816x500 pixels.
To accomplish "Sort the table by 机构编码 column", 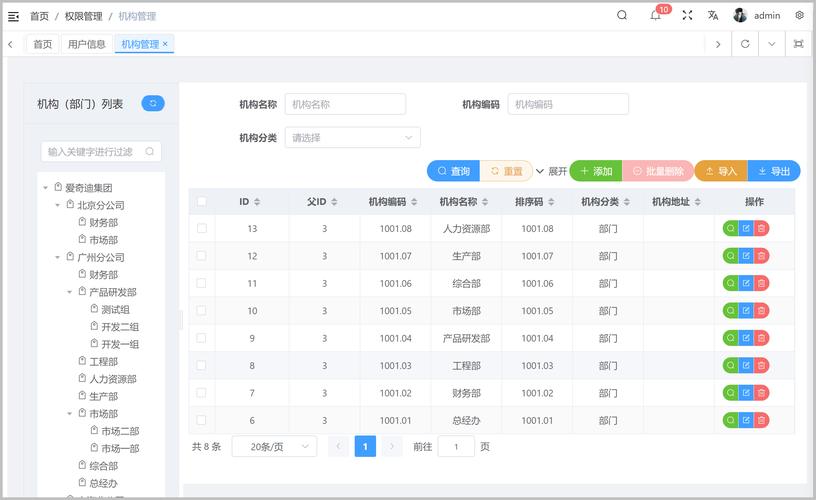I will [x=414, y=202].
